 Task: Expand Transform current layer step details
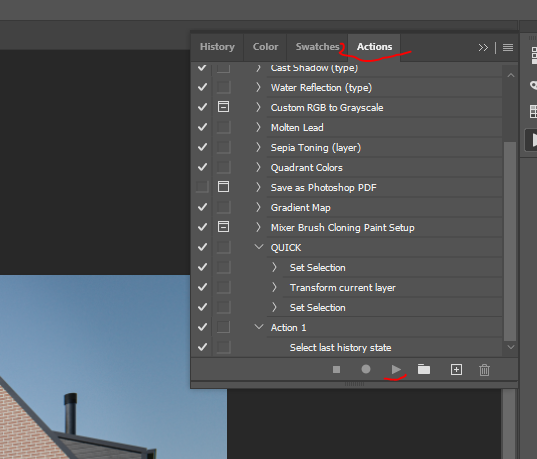[274, 287]
